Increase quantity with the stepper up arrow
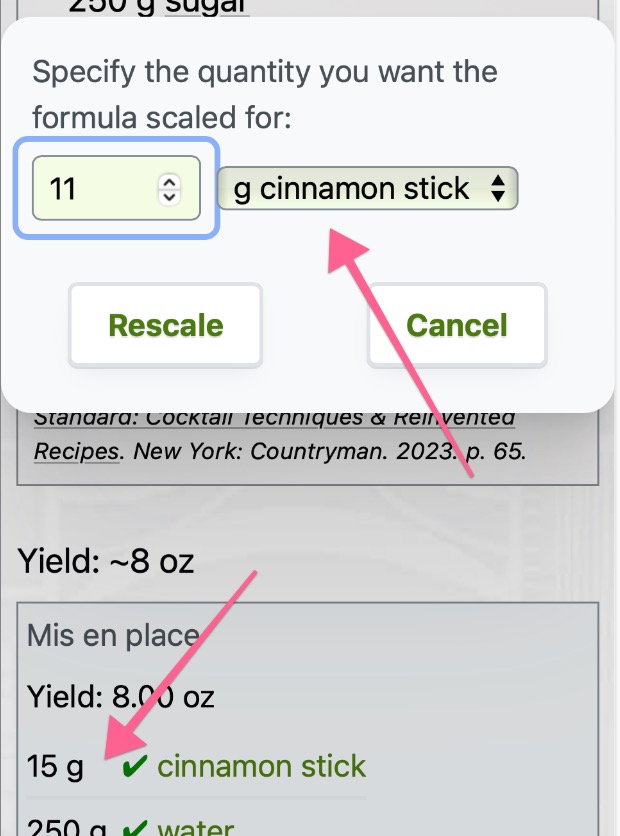 (x=170, y=182)
